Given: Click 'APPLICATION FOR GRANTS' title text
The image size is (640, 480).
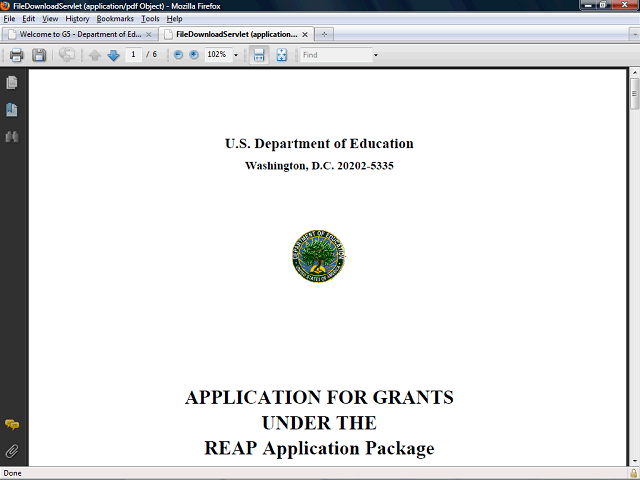Looking at the screenshot, I should pyautogui.click(x=319, y=397).
